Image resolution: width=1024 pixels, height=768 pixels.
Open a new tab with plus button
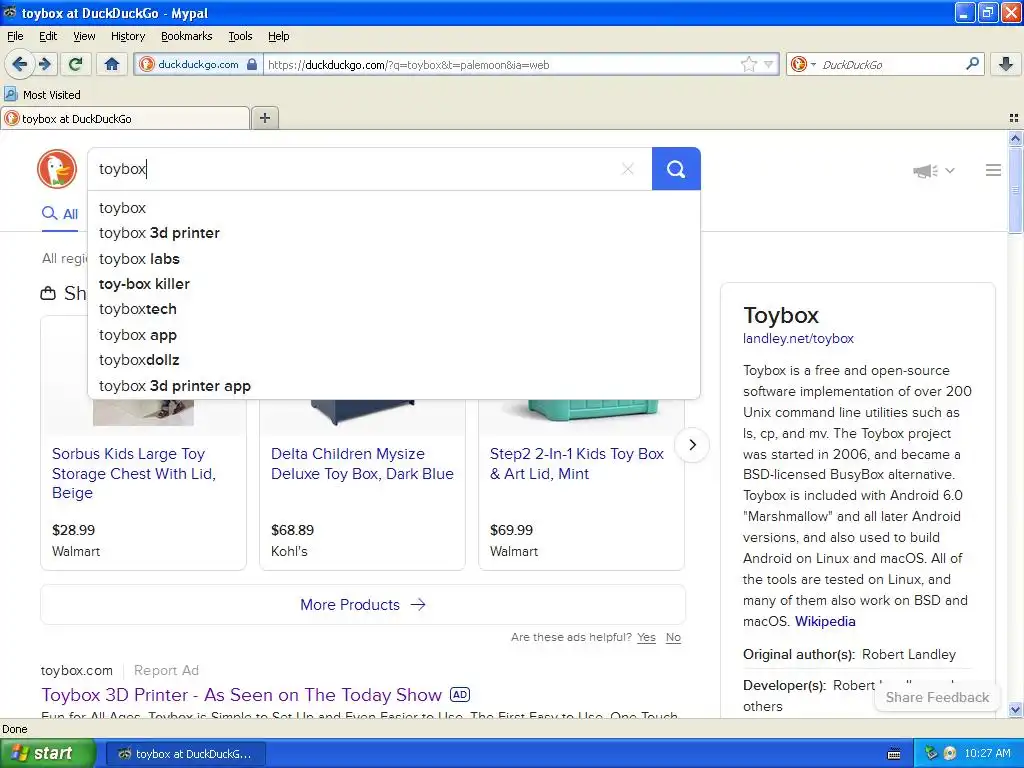(x=264, y=118)
